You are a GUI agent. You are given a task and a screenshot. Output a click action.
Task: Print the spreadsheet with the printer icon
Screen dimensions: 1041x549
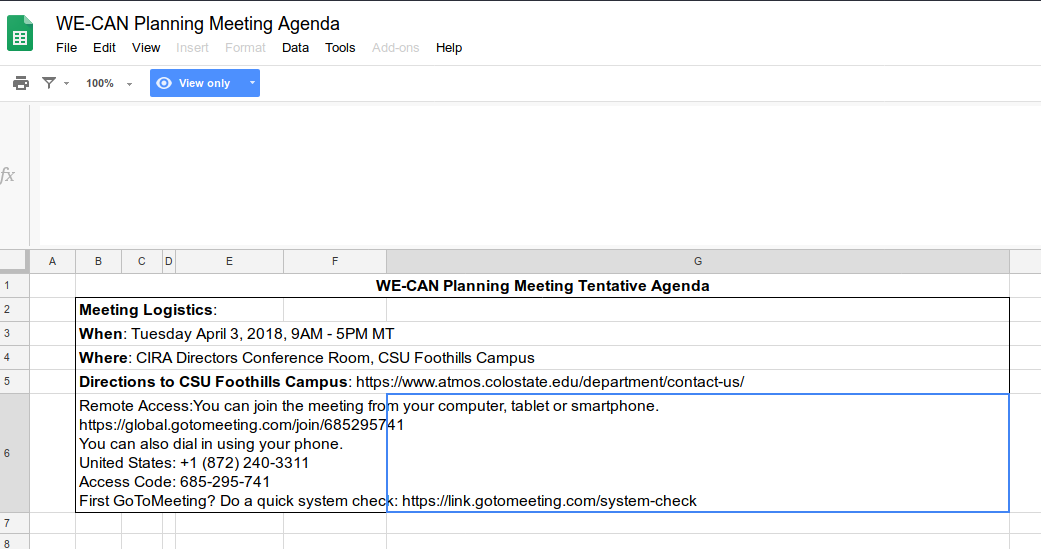[20, 83]
